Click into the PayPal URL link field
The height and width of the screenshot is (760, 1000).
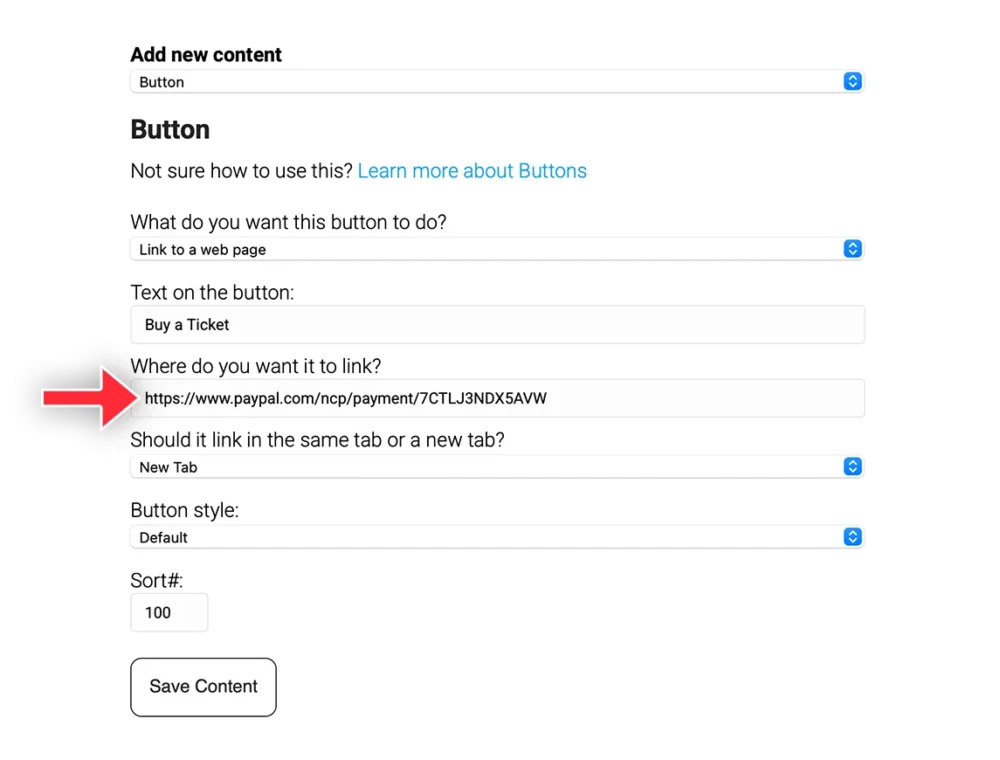click(497, 398)
